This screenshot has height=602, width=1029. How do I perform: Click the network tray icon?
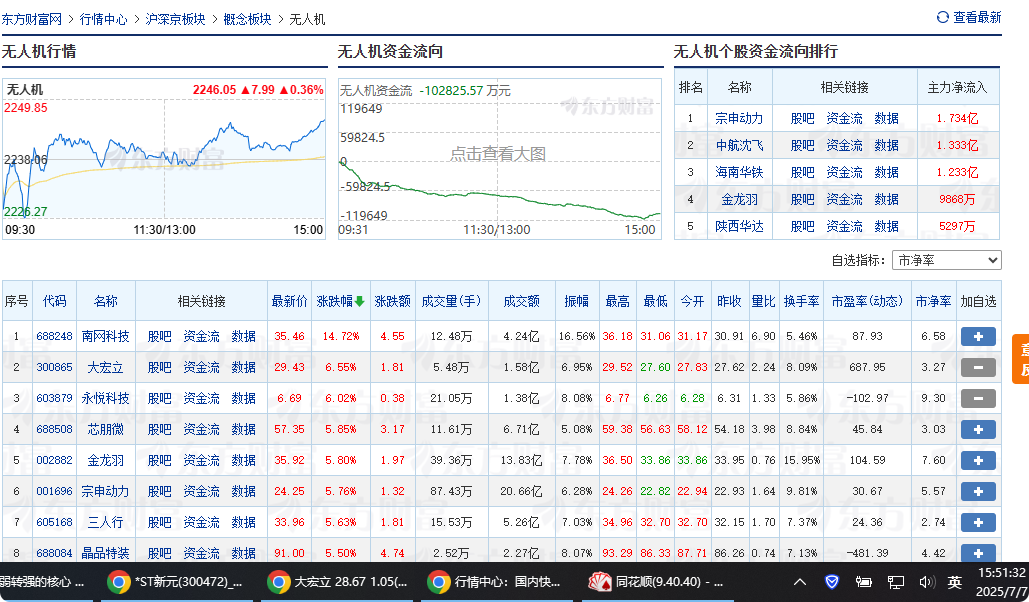[895, 582]
